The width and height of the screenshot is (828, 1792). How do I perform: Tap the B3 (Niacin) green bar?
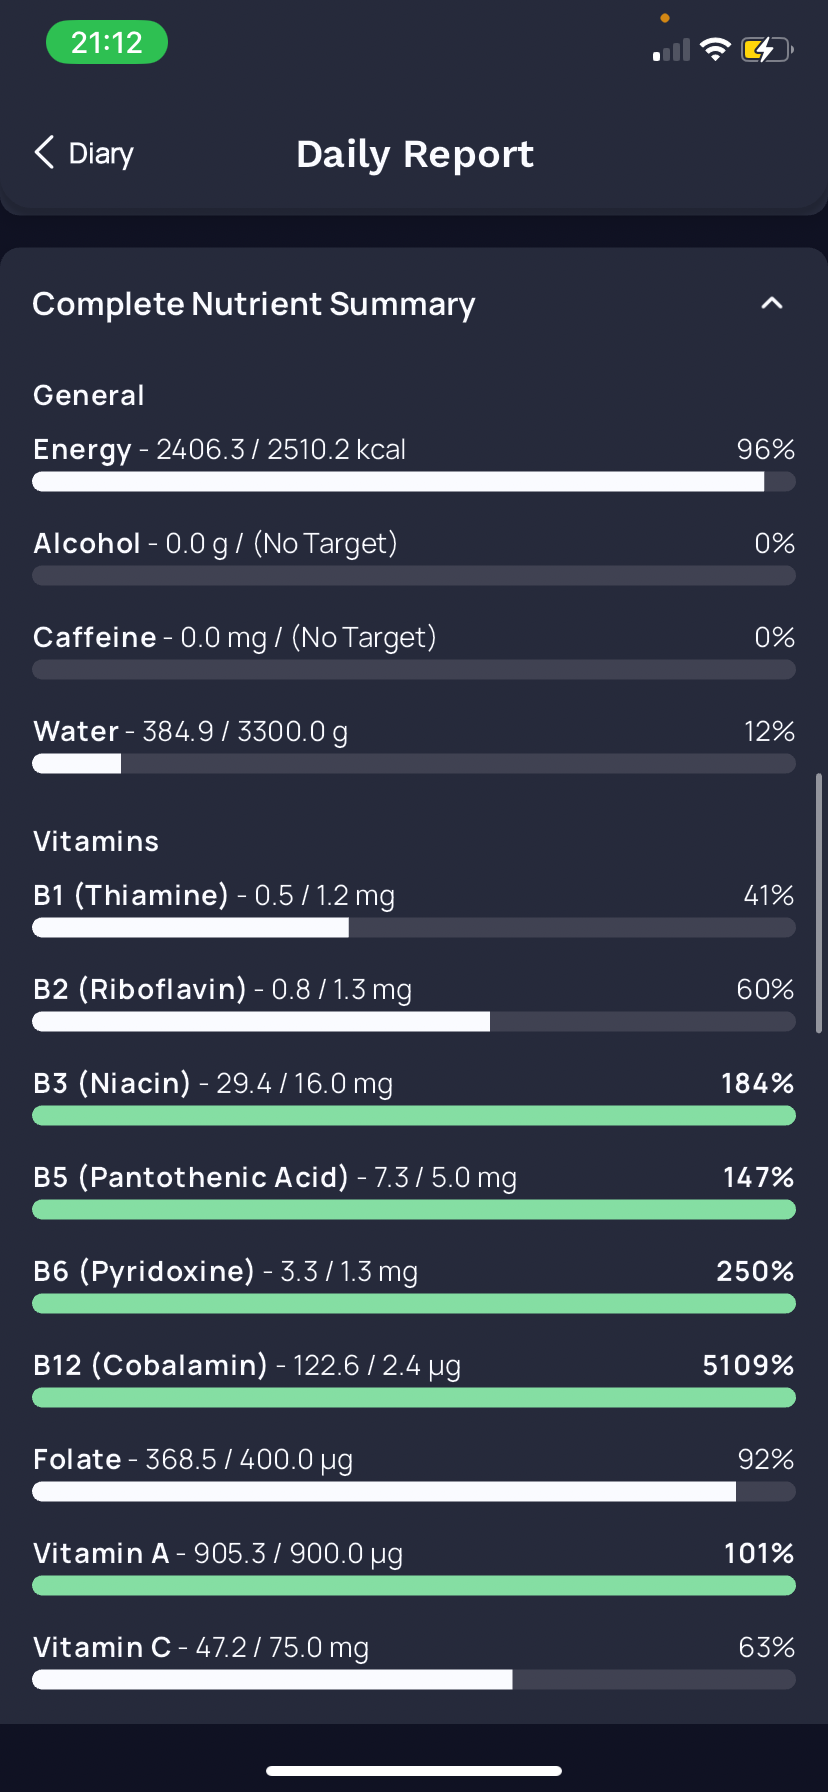[x=413, y=1116]
